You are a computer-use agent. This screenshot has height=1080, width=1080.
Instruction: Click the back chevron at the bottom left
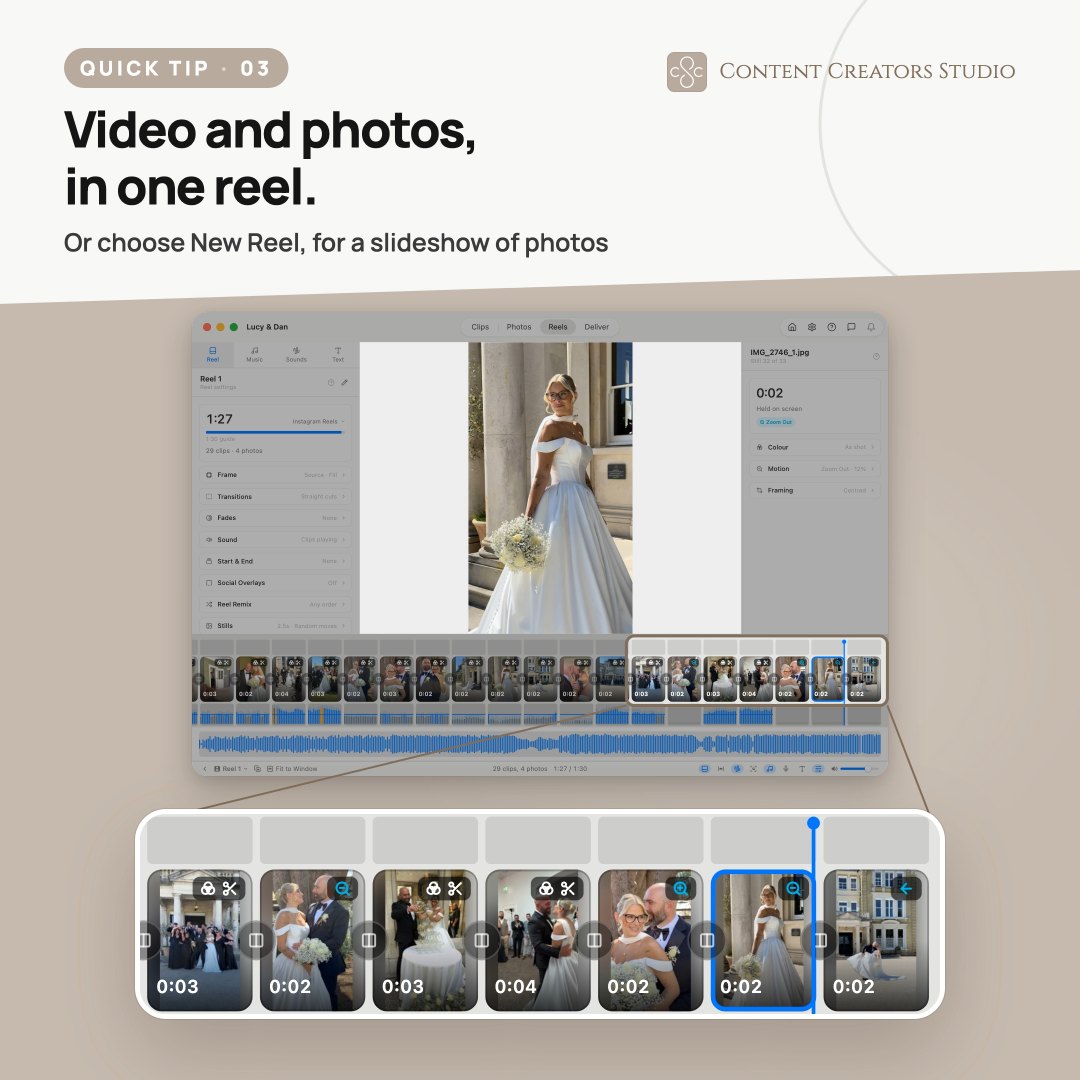(x=205, y=769)
